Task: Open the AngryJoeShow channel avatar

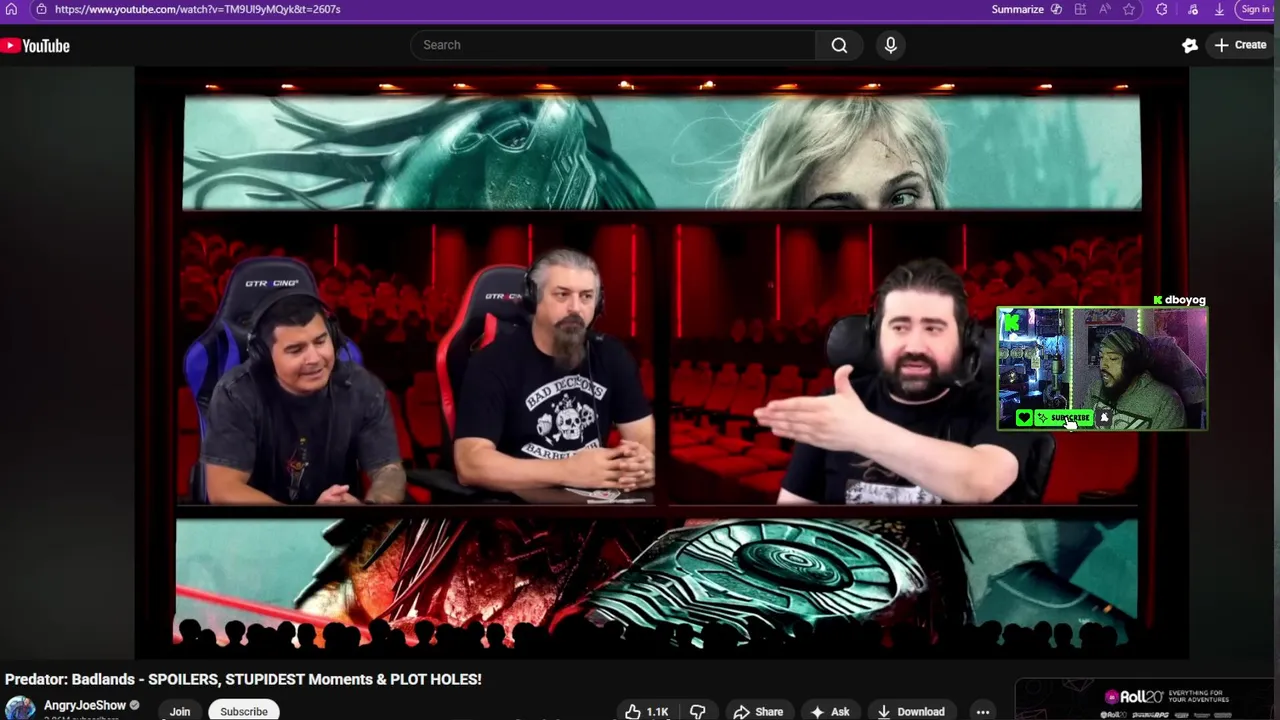Action: [x=20, y=708]
